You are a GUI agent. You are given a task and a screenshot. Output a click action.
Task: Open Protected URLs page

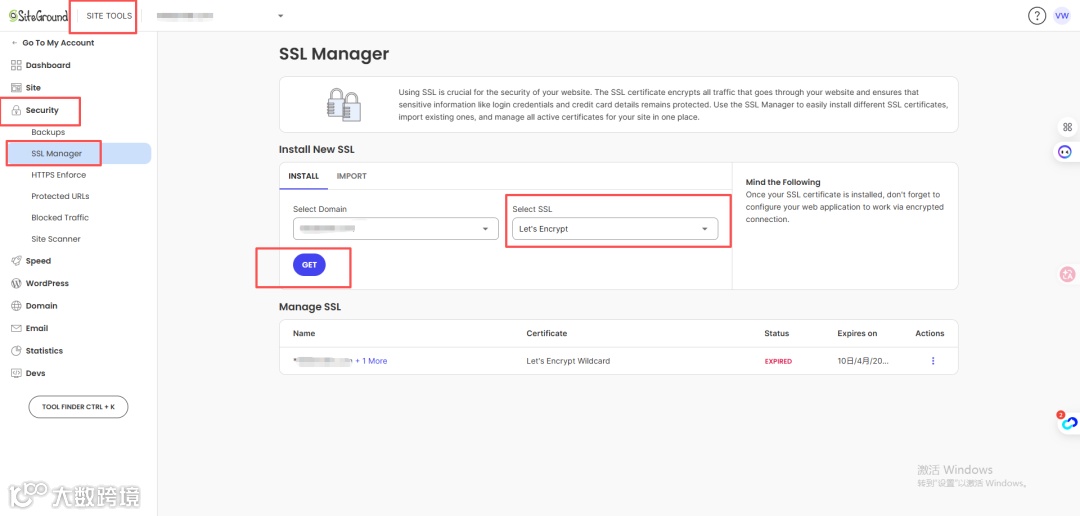pyautogui.click(x=60, y=196)
